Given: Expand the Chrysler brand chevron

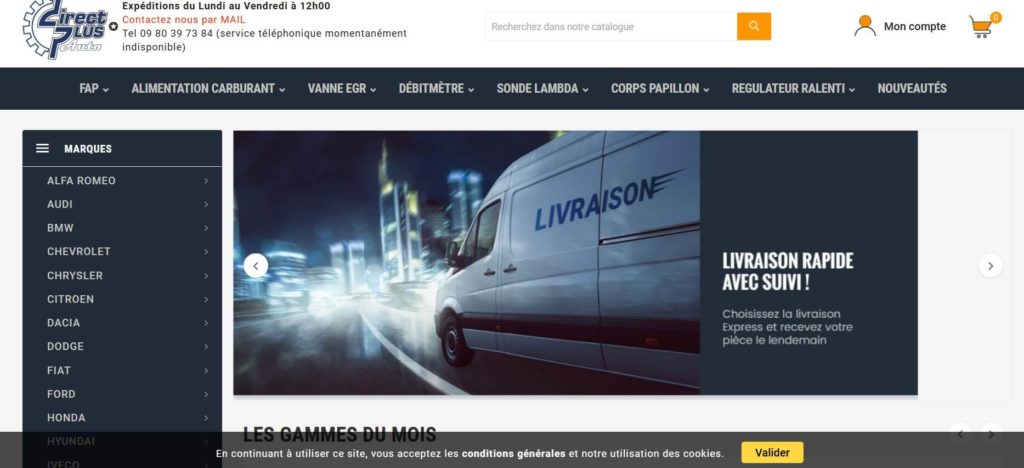Looking at the screenshot, I should click(x=206, y=275).
